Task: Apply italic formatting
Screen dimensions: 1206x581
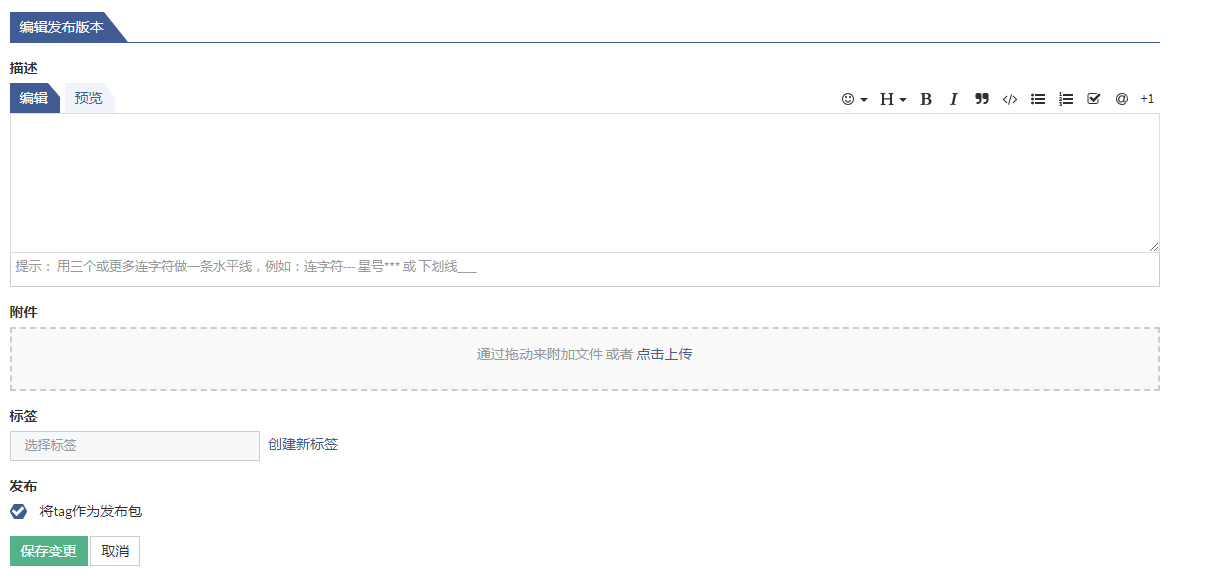Action: 954,99
